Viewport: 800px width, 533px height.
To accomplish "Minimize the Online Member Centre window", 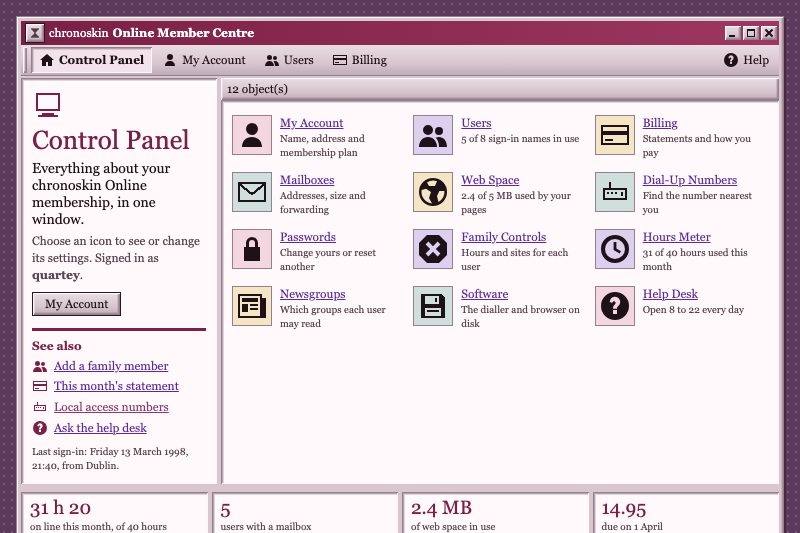I will [732, 34].
